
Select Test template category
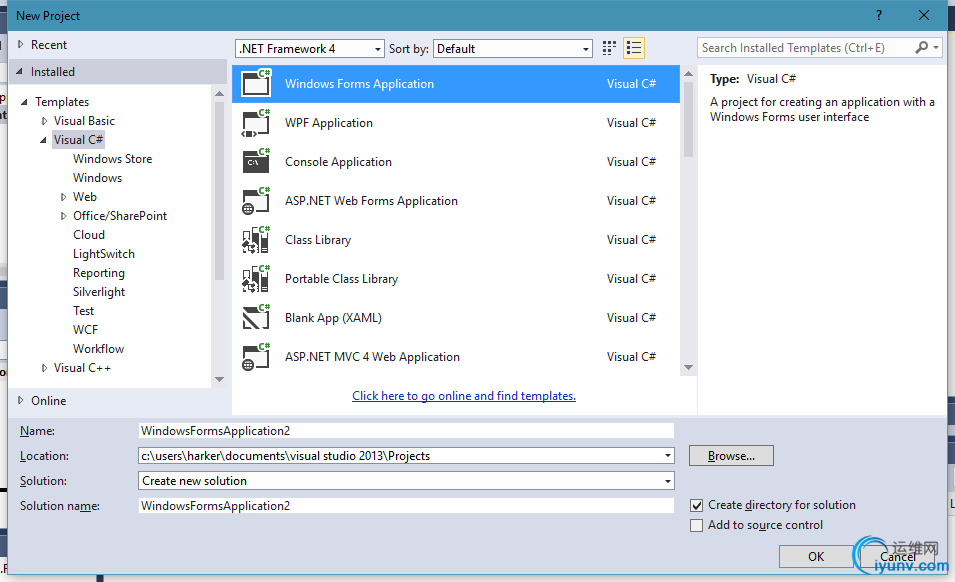click(83, 311)
